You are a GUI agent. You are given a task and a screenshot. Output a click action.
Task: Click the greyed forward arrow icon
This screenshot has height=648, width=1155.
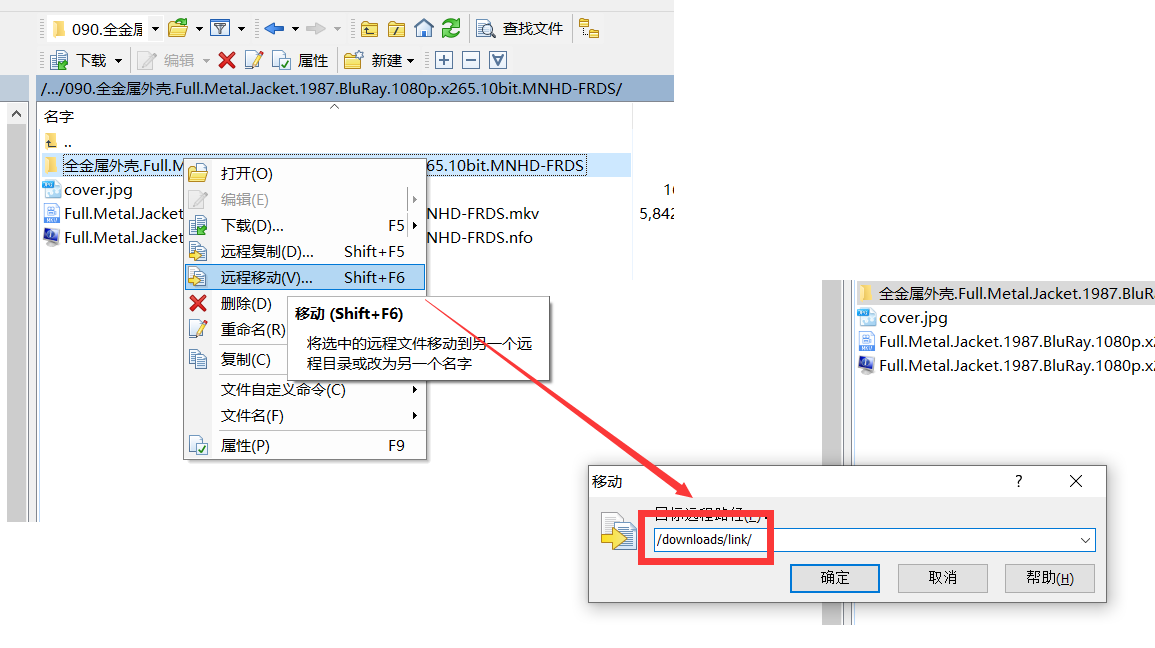316,29
